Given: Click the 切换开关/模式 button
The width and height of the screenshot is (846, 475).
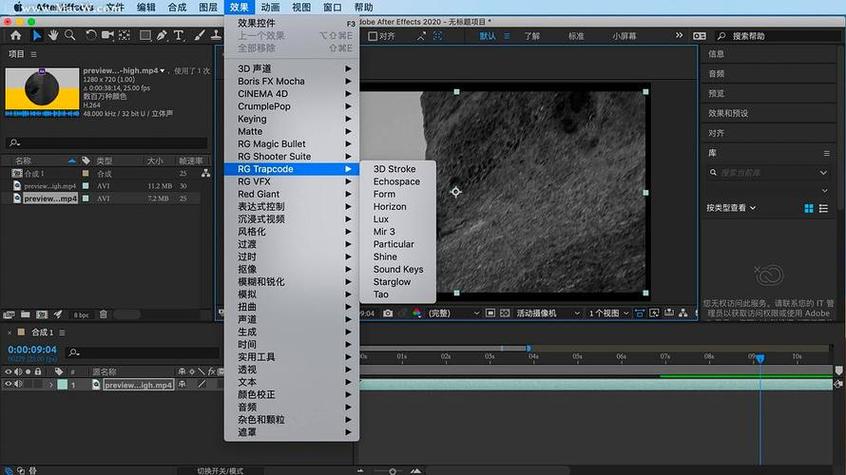Looking at the screenshot, I should 220,471.
